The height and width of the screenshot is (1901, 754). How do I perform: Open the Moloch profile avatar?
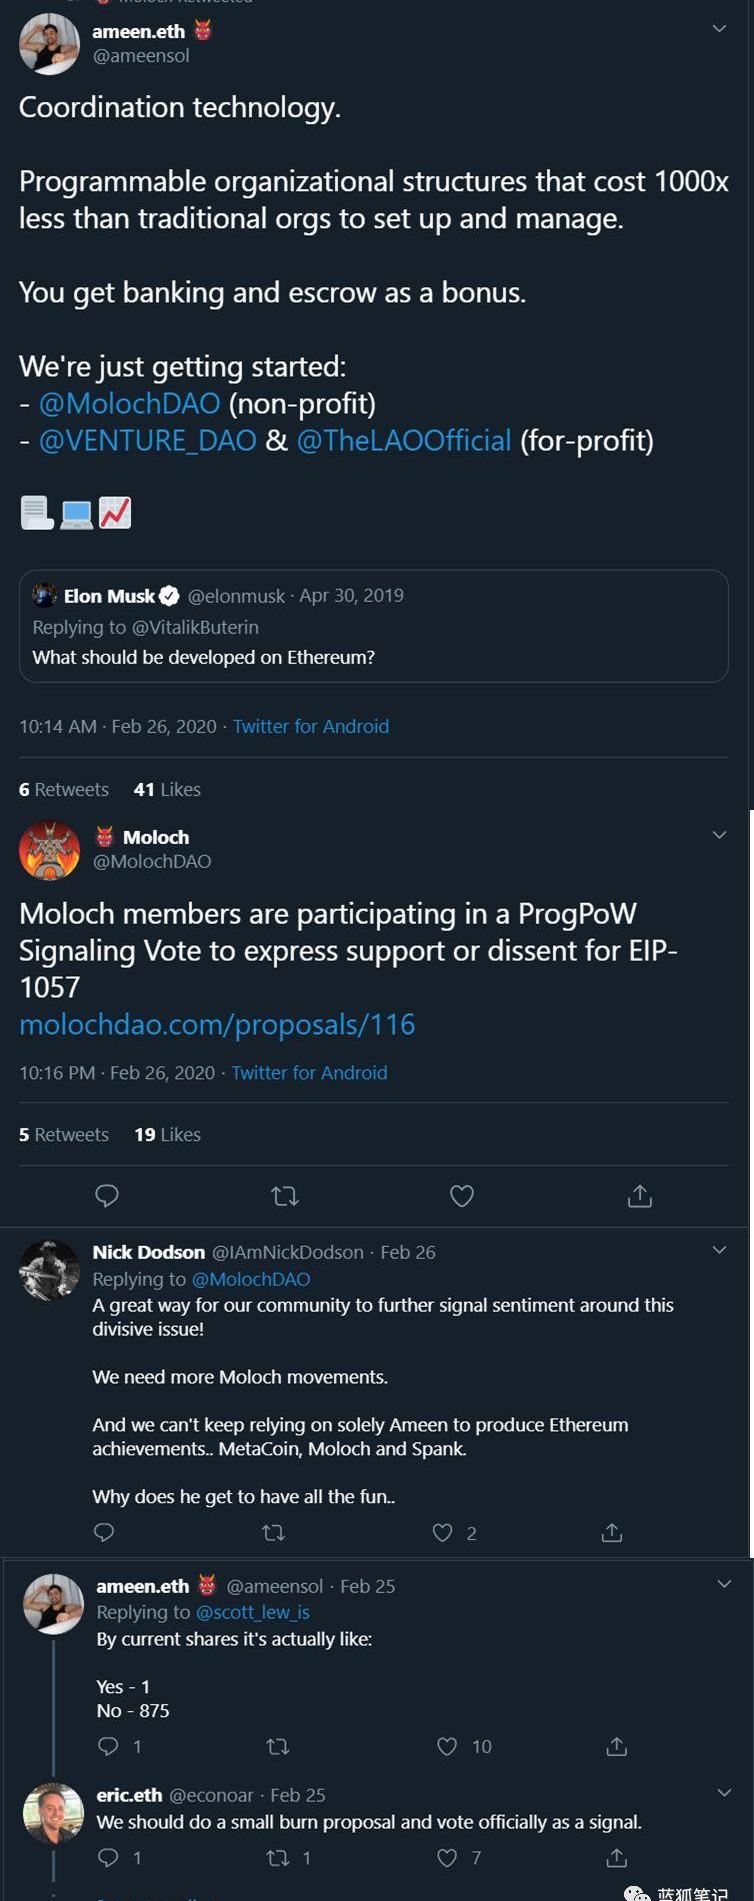(x=49, y=850)
